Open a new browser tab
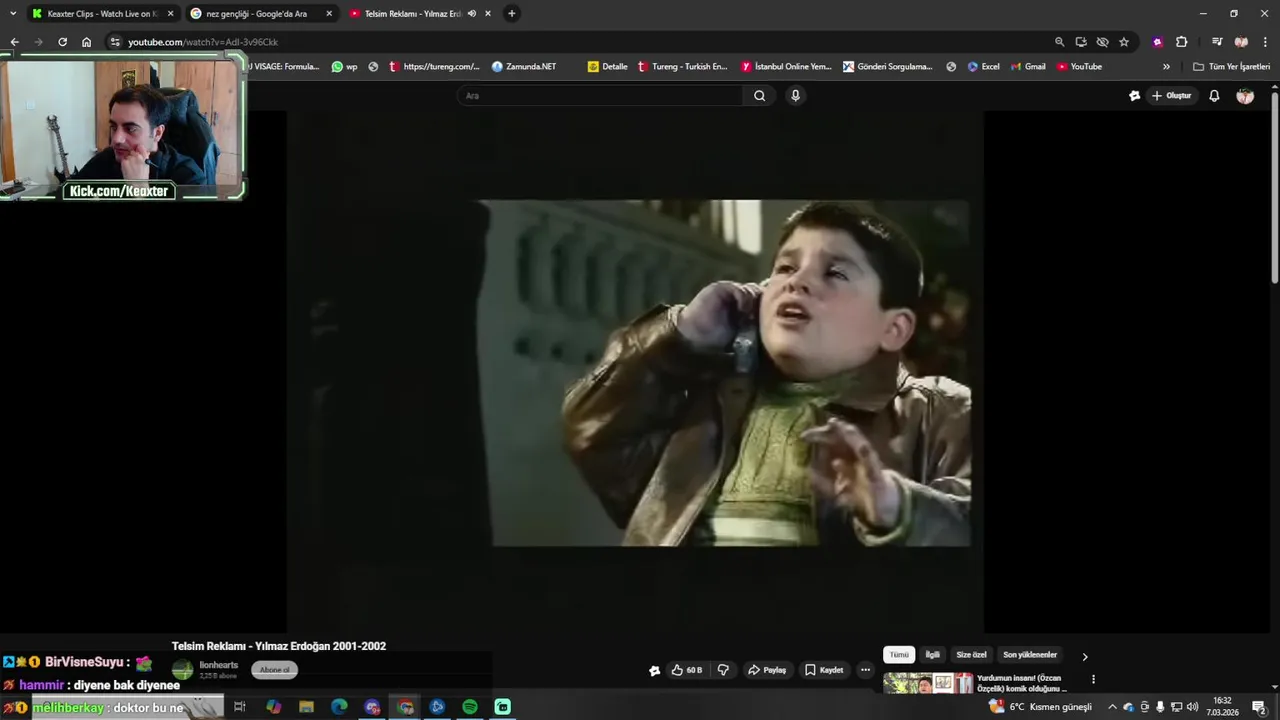Viewport: 1280px width, 720px height. coord(512,14)
